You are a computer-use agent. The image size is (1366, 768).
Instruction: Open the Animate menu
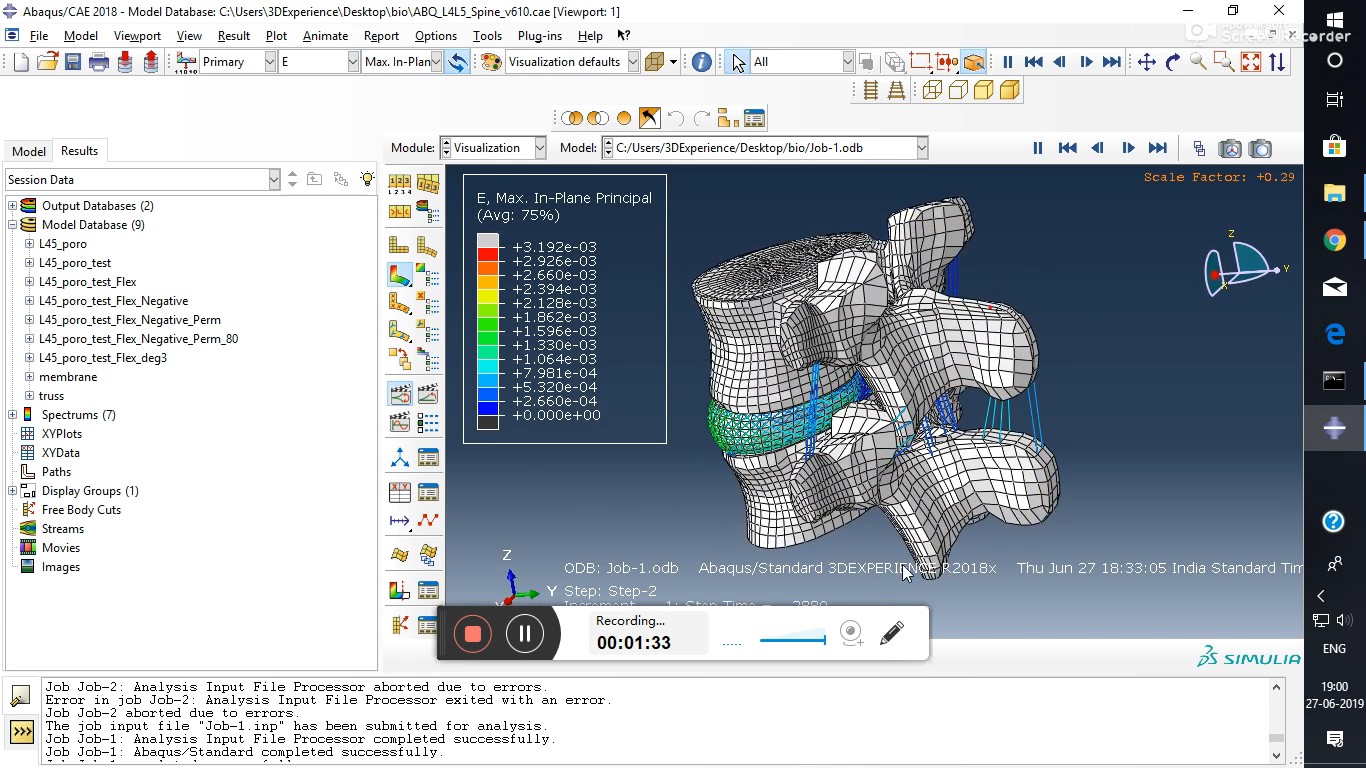325,35
